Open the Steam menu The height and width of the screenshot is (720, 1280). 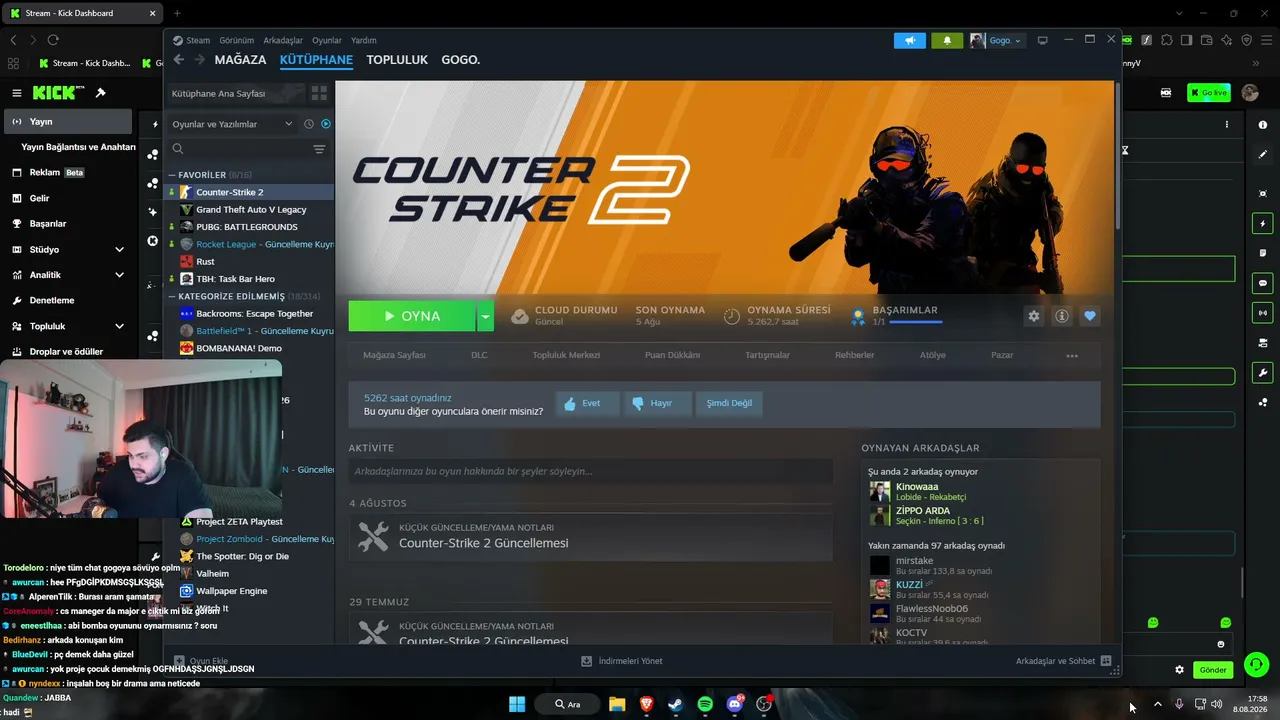click(198, 41)
